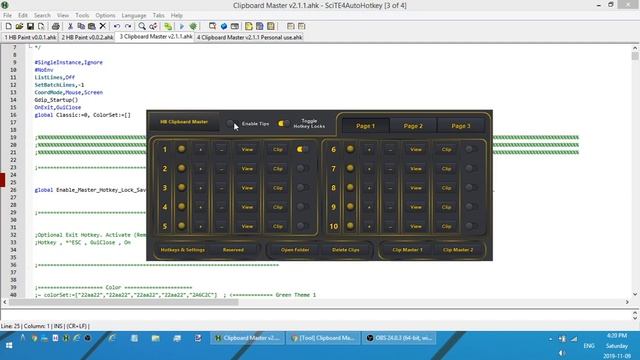
Task: Switch to Page 2 tab
Action: (x=413, y=126)
